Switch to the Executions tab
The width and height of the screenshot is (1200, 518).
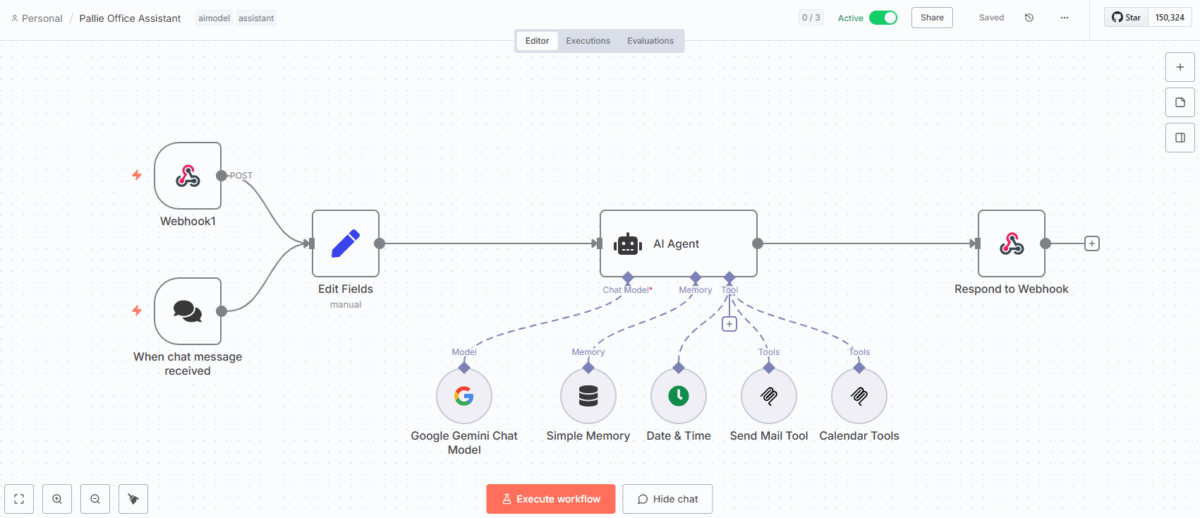click(588, 41)
